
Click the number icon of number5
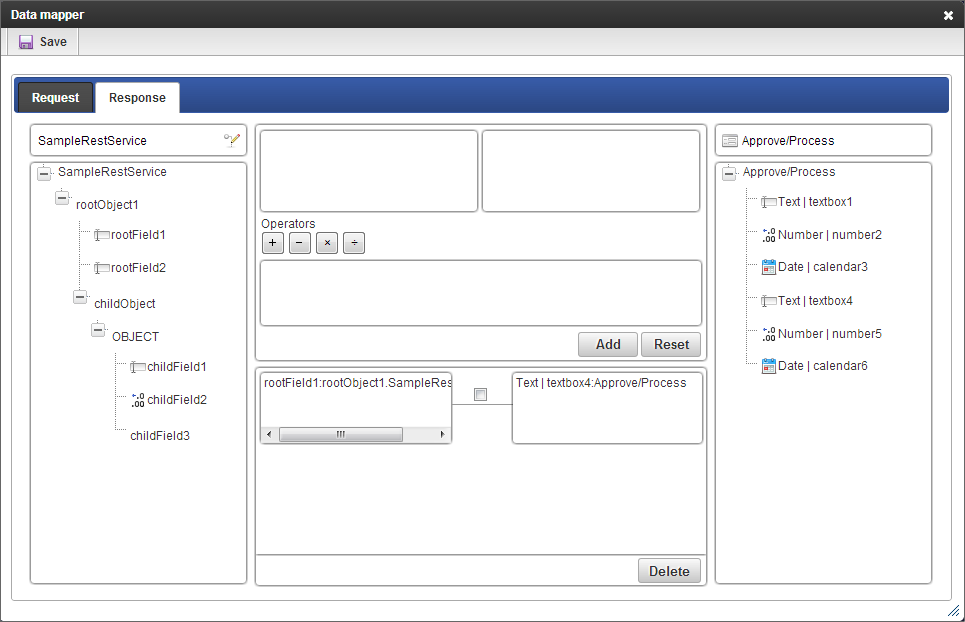pos(769,334)
